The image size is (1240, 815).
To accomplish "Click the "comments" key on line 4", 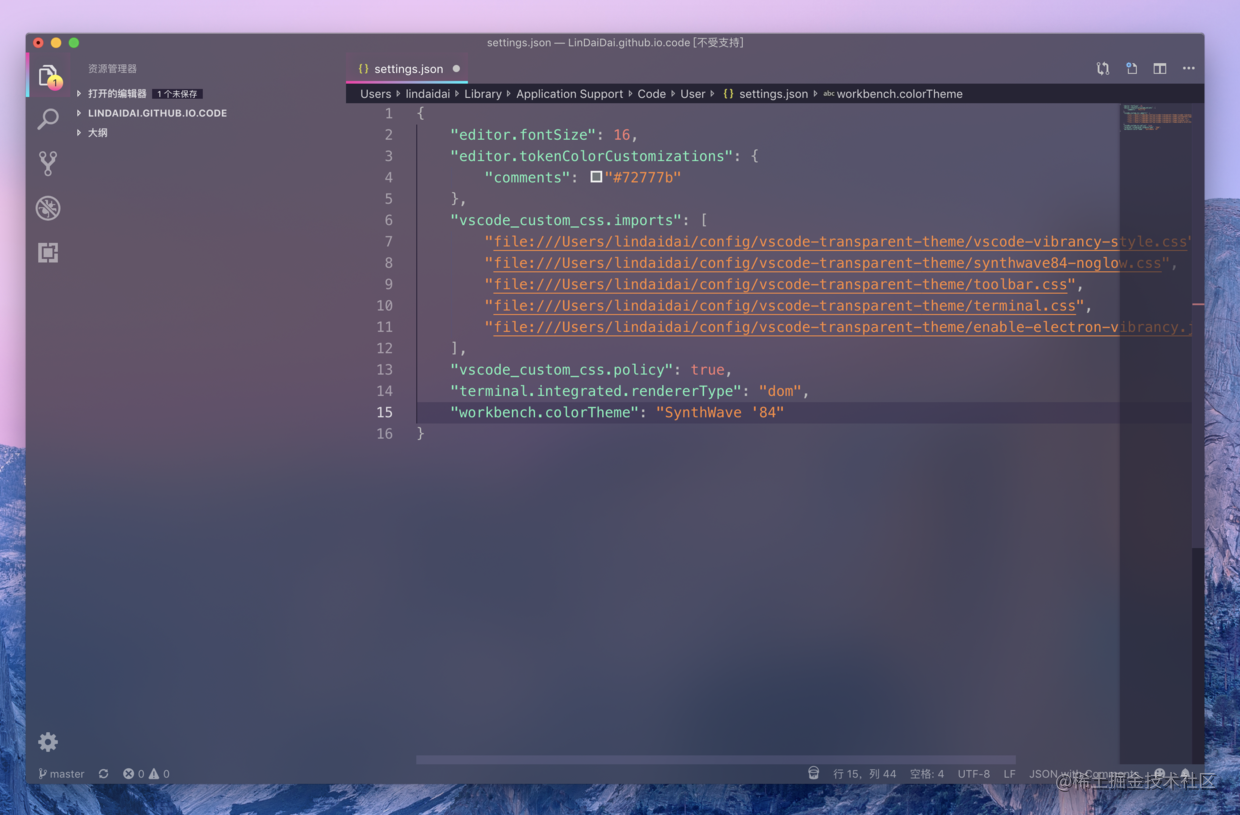I will click(528, 178).
